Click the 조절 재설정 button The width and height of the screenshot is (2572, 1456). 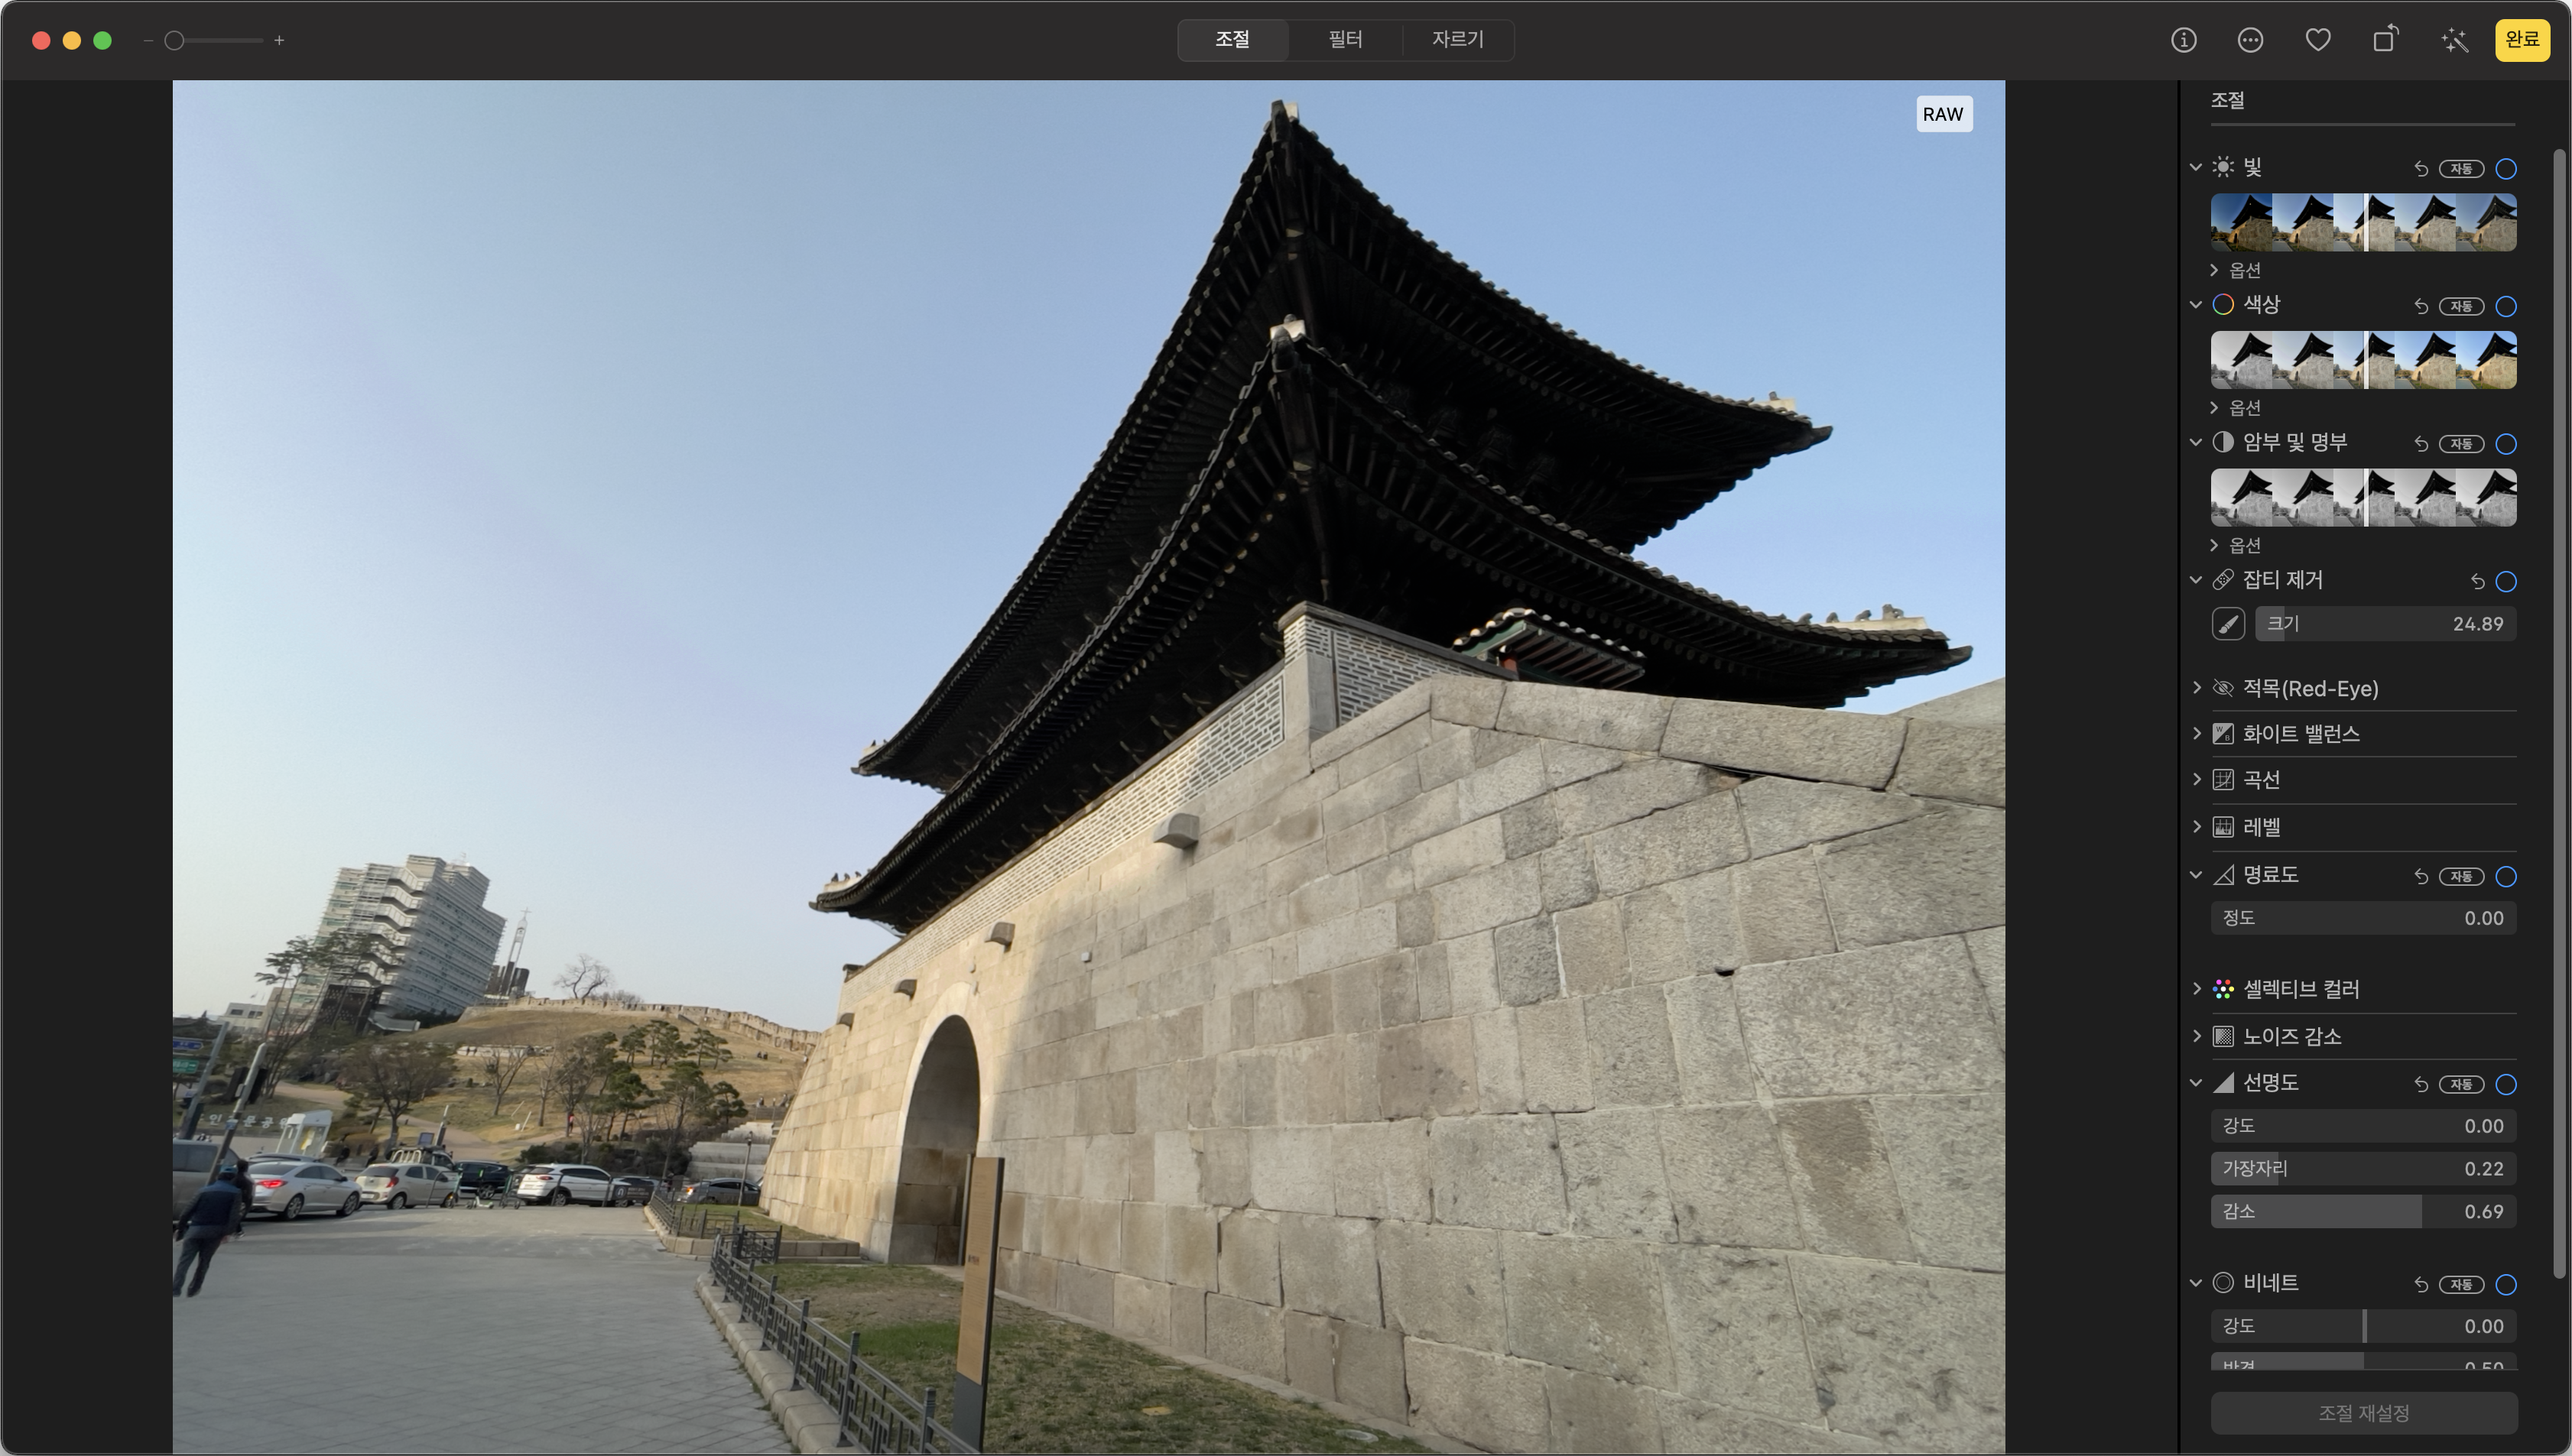click(2363, 1413)
